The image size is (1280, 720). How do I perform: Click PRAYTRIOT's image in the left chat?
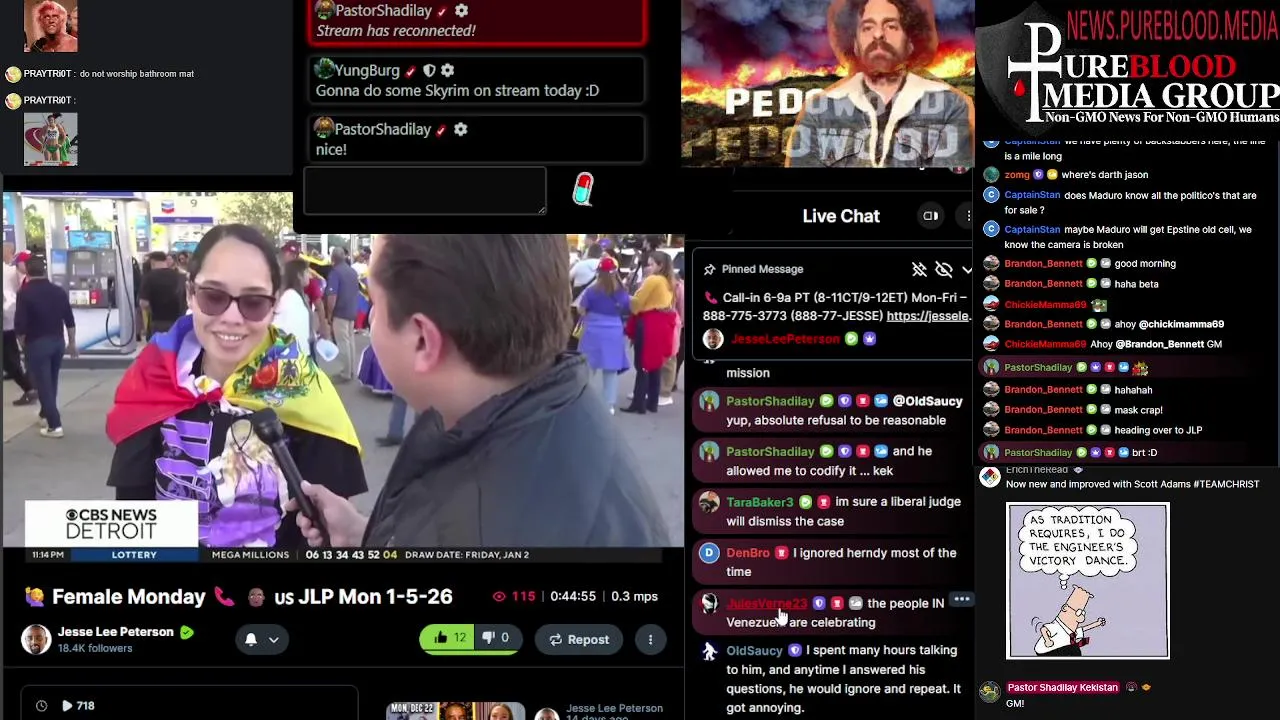tap(50, 138)
